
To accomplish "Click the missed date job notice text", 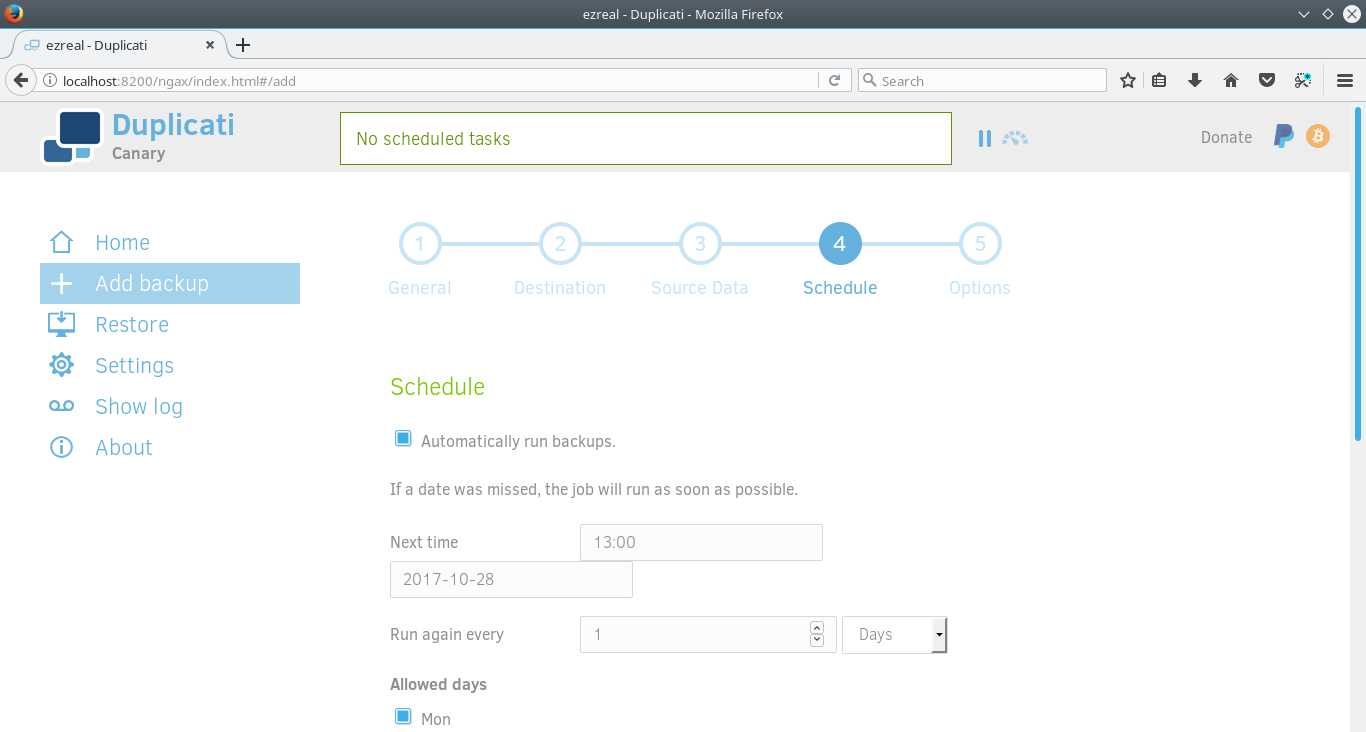I will coord(594,490).
